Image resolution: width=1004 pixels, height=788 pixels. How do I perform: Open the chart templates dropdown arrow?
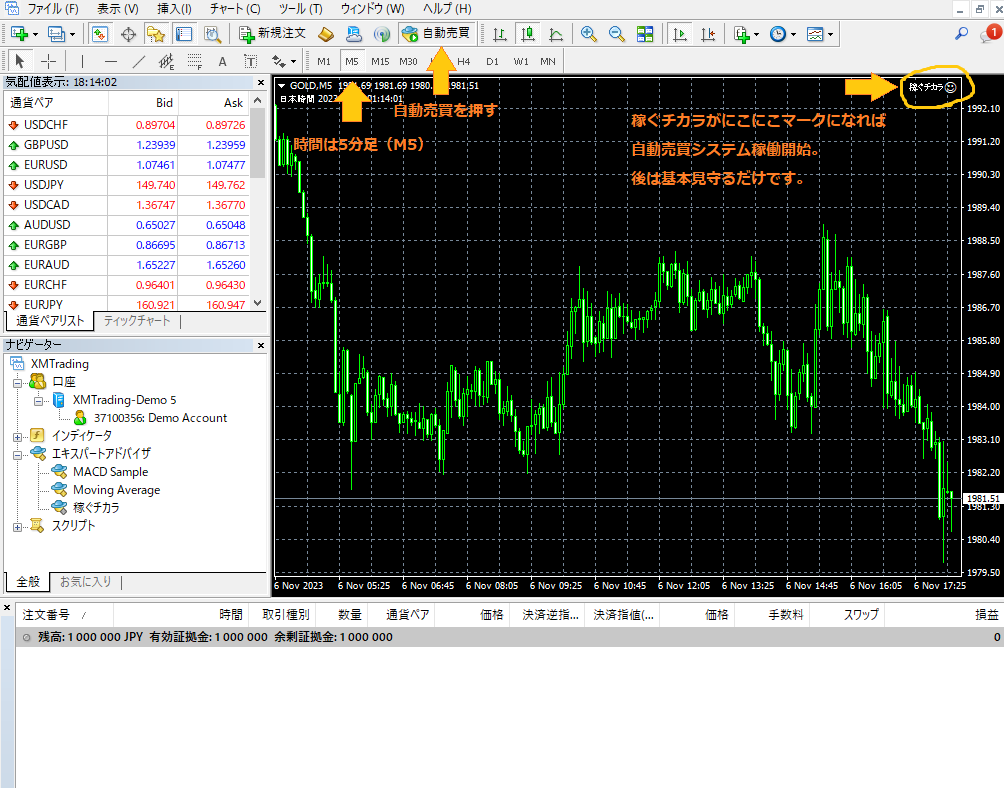[831, 34]
